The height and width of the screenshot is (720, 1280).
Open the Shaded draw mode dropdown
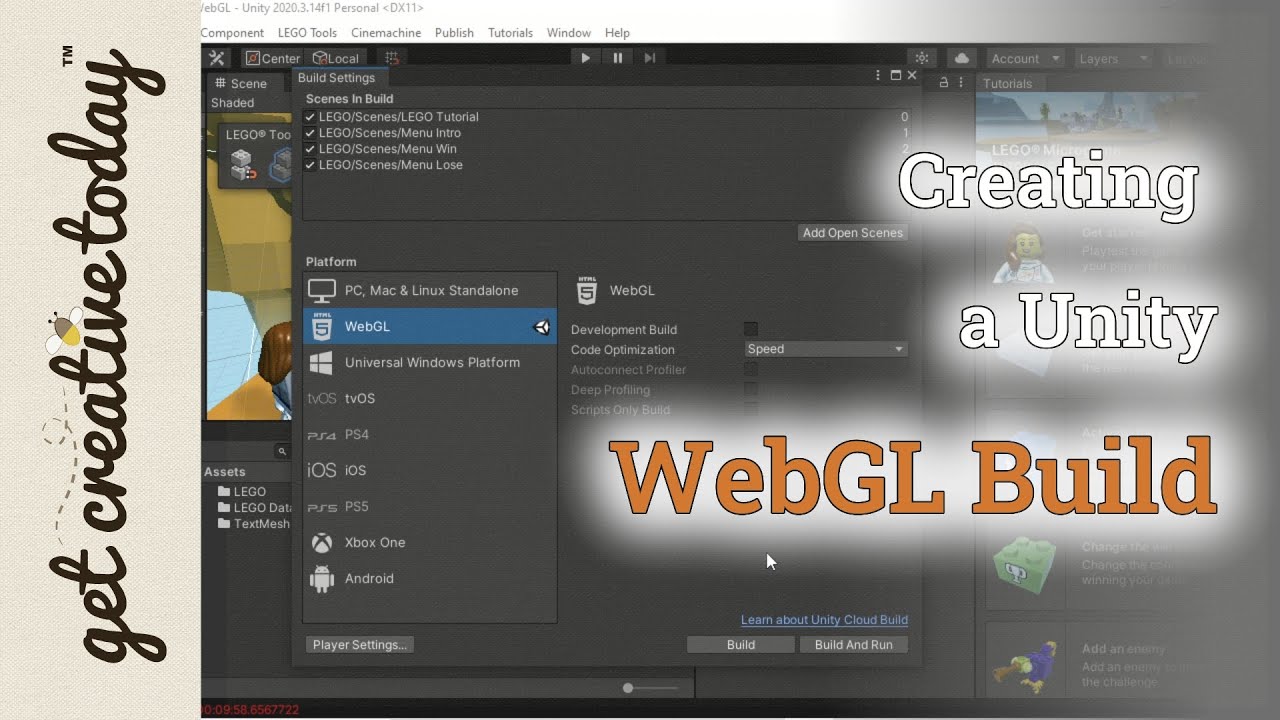[232, 103]
